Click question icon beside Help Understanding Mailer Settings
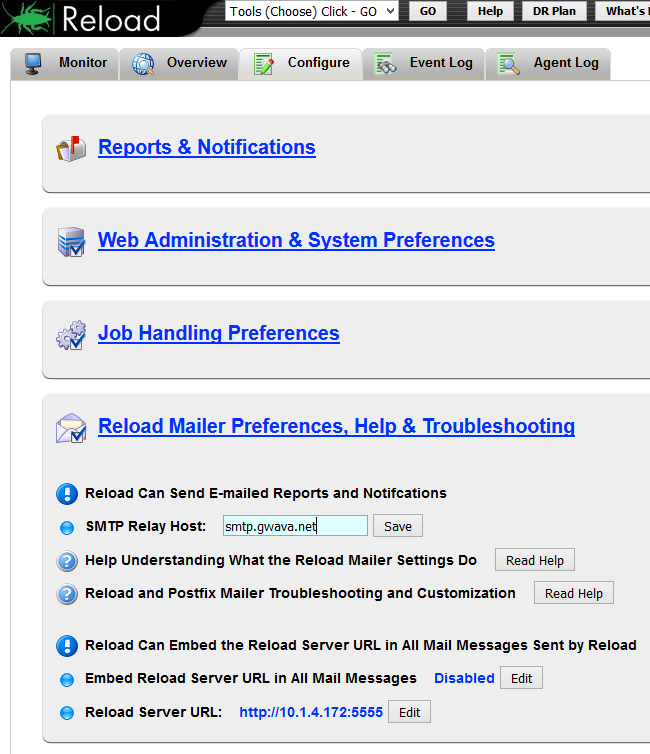Viewport: 650px width, 754px height. click(x=67, y=561)
